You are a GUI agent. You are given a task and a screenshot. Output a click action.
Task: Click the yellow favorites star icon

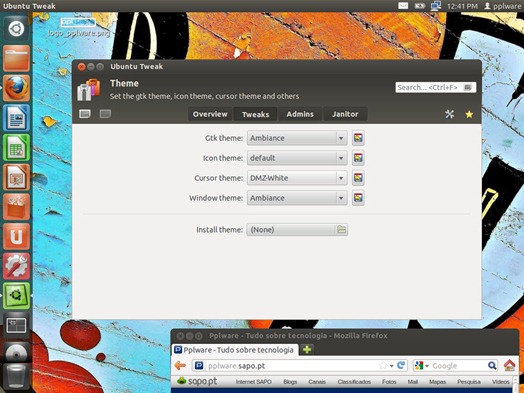coord(469,114)
